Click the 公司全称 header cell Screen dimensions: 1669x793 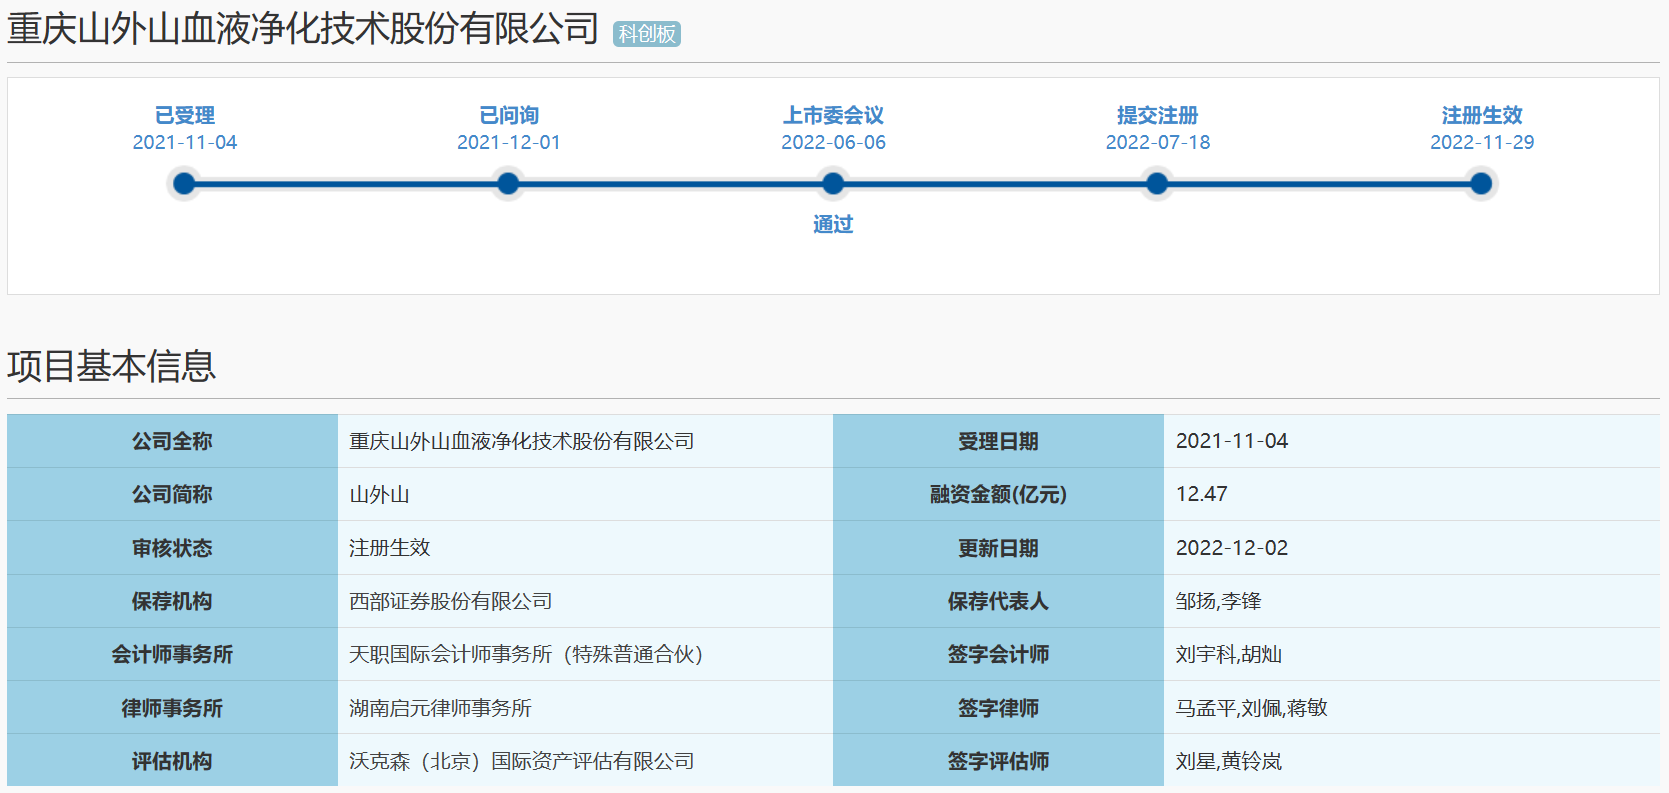coord(172,441)
